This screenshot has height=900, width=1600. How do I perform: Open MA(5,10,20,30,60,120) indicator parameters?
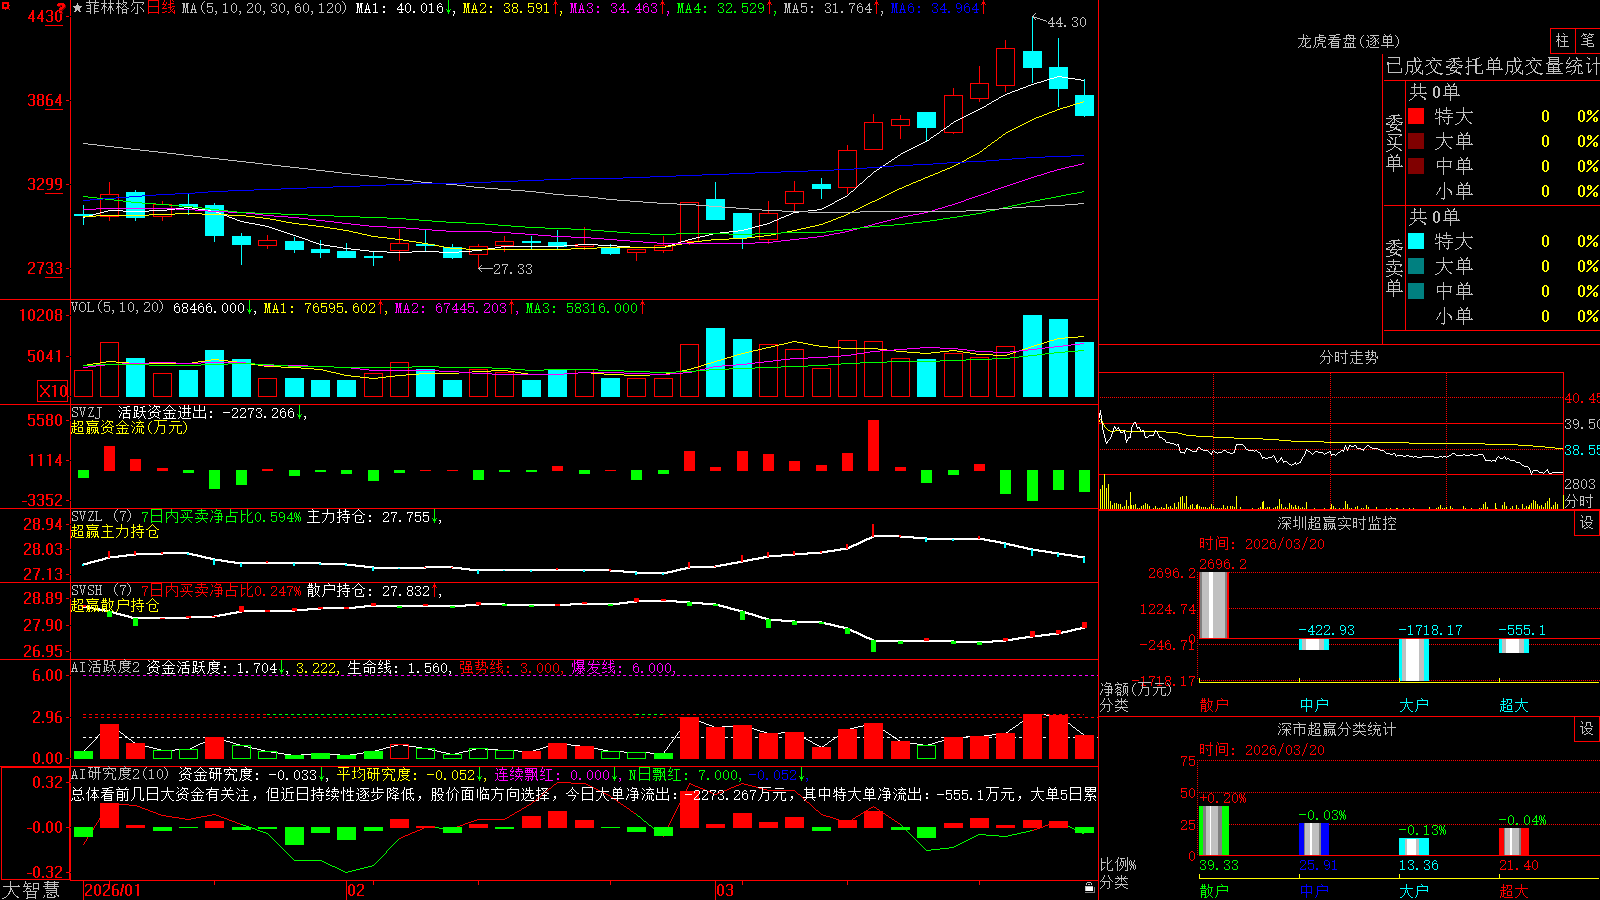pyautogui.click(x=264, y=8)
